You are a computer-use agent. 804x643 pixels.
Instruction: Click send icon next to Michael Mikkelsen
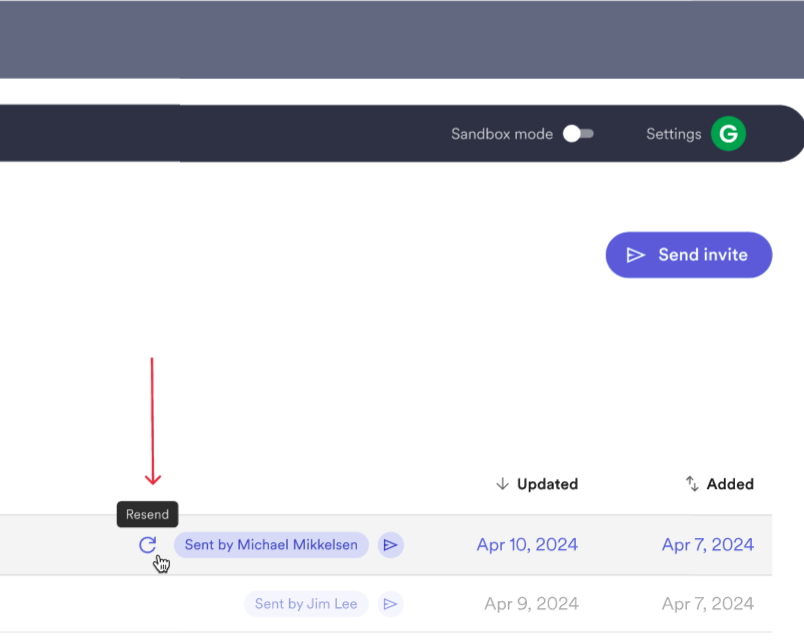coord(391,545)
